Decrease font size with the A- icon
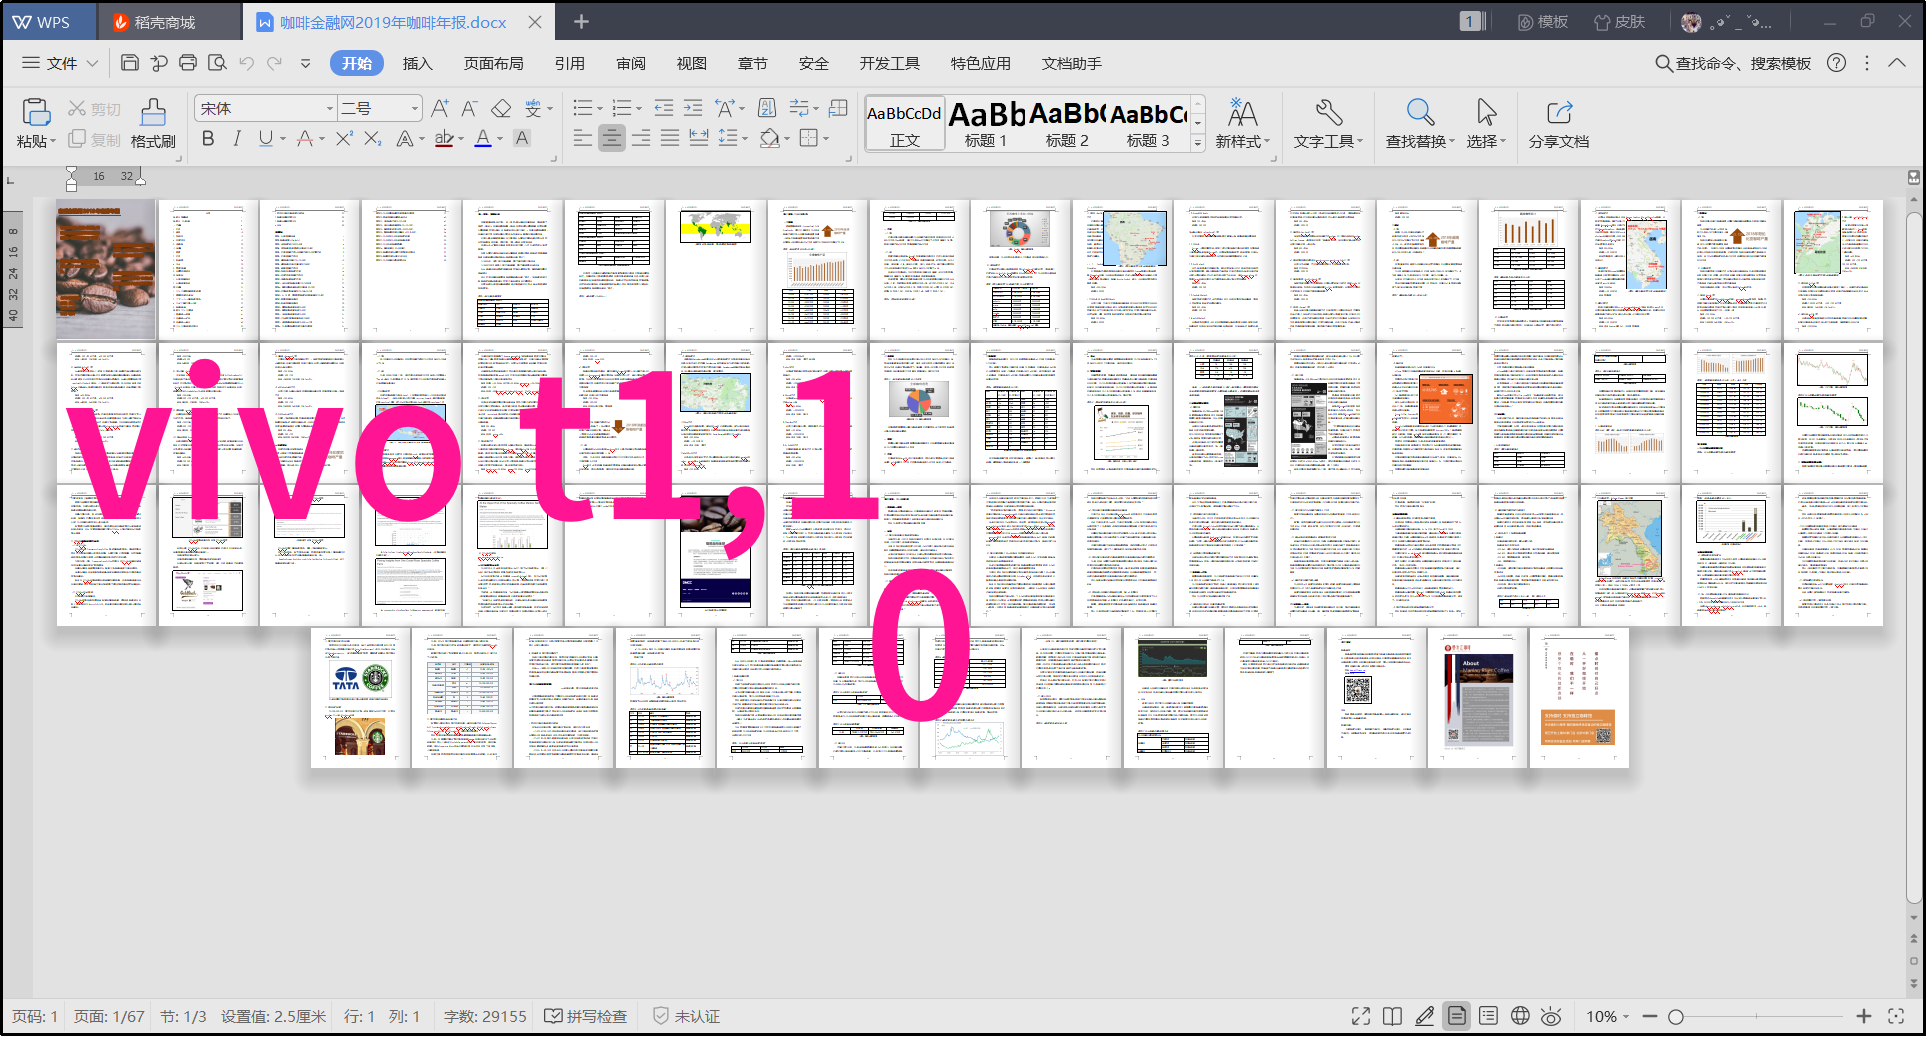Viewport: 1927px width, 1038px height. tap(469, 108)
